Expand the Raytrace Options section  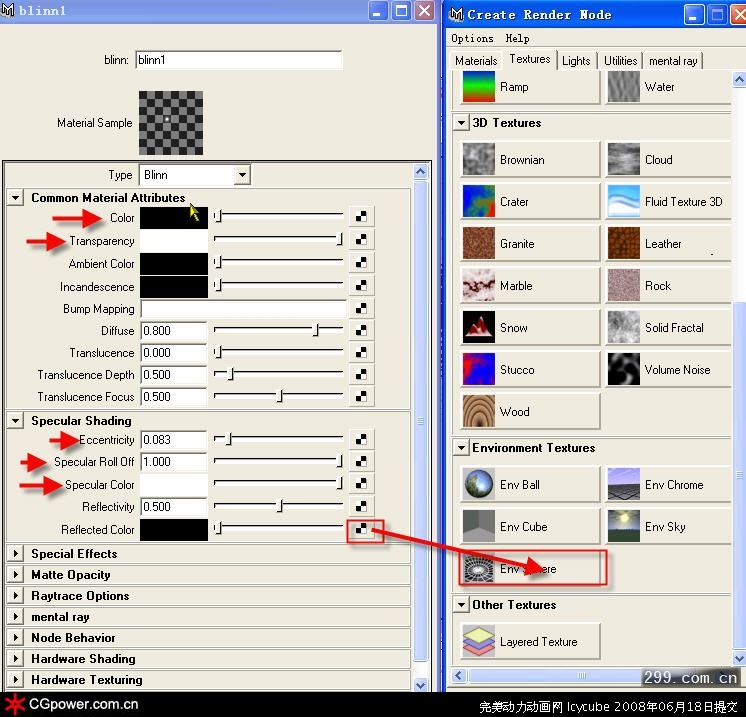(16, 596)
